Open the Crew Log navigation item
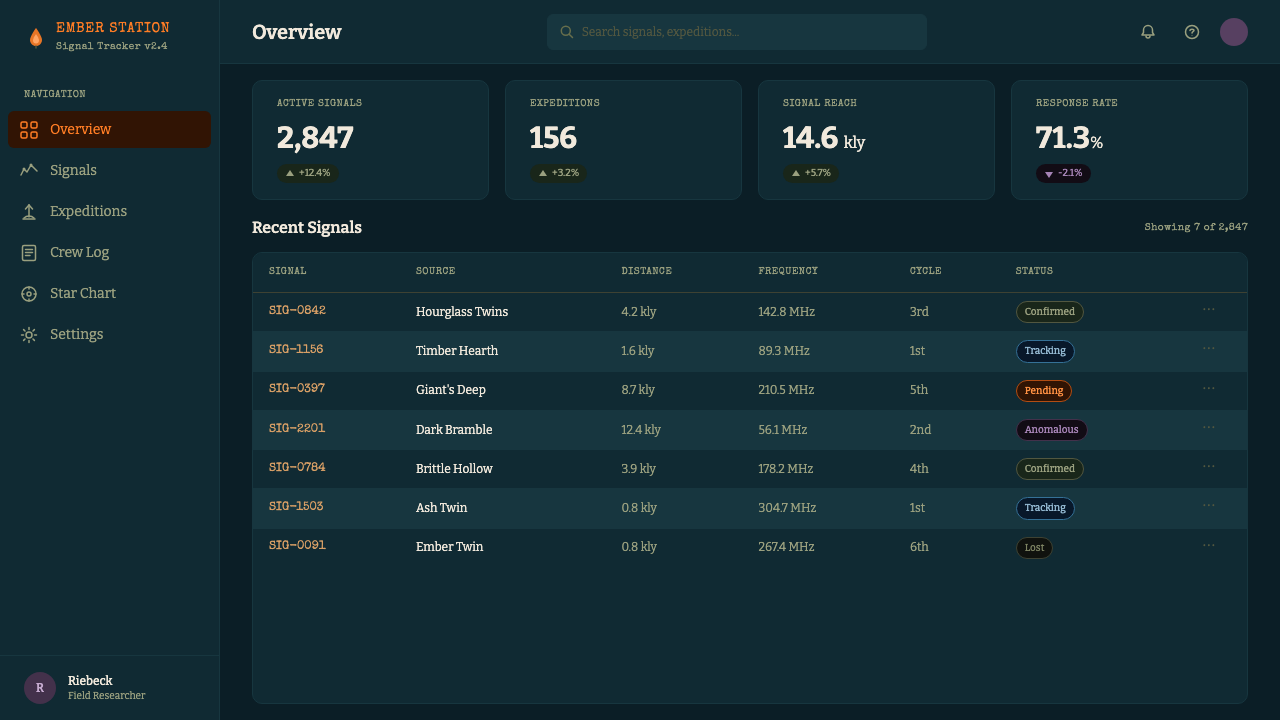This screenshot has height=720, width=1280. pyautogui.click(x=110, y=253)
